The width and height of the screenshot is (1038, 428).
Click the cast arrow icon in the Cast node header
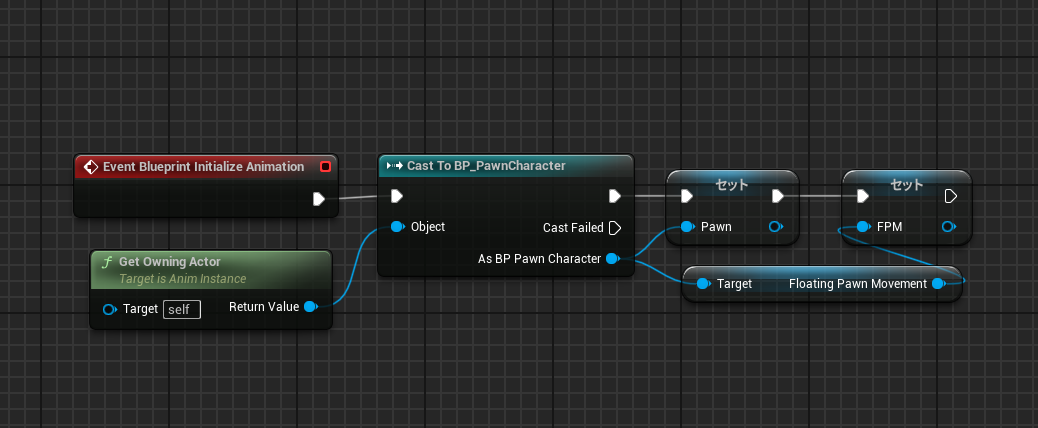pos(395,166)
